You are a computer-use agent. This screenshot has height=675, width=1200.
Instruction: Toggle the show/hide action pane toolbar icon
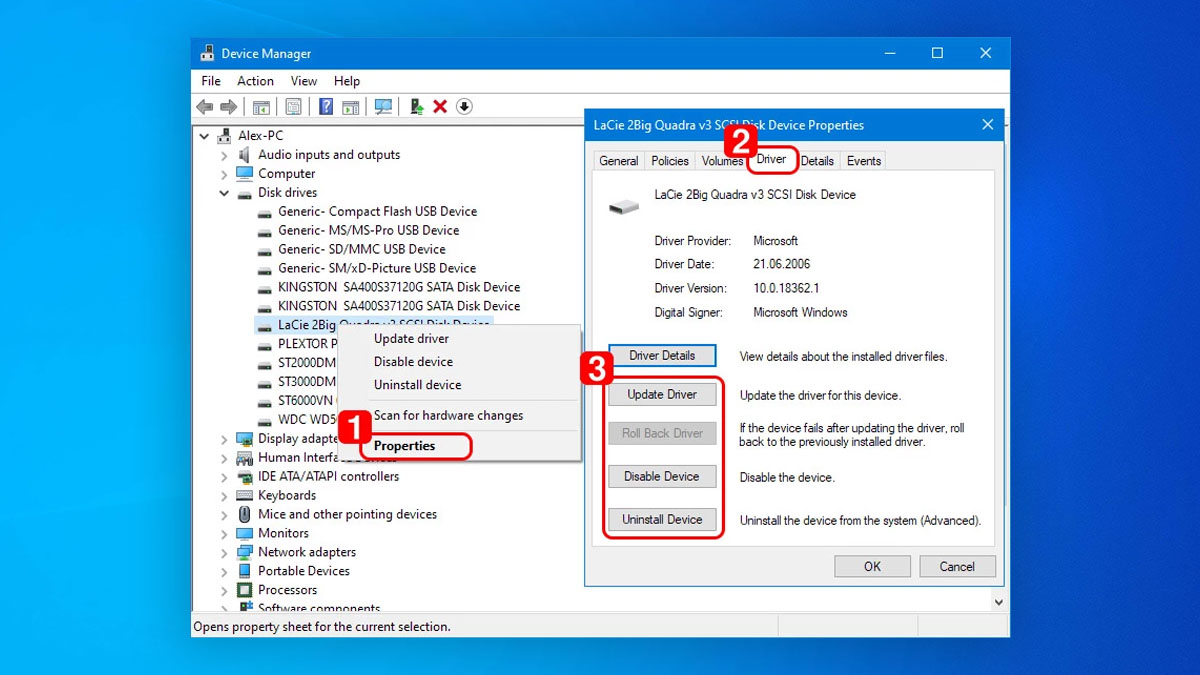click(x=350, y=107)
